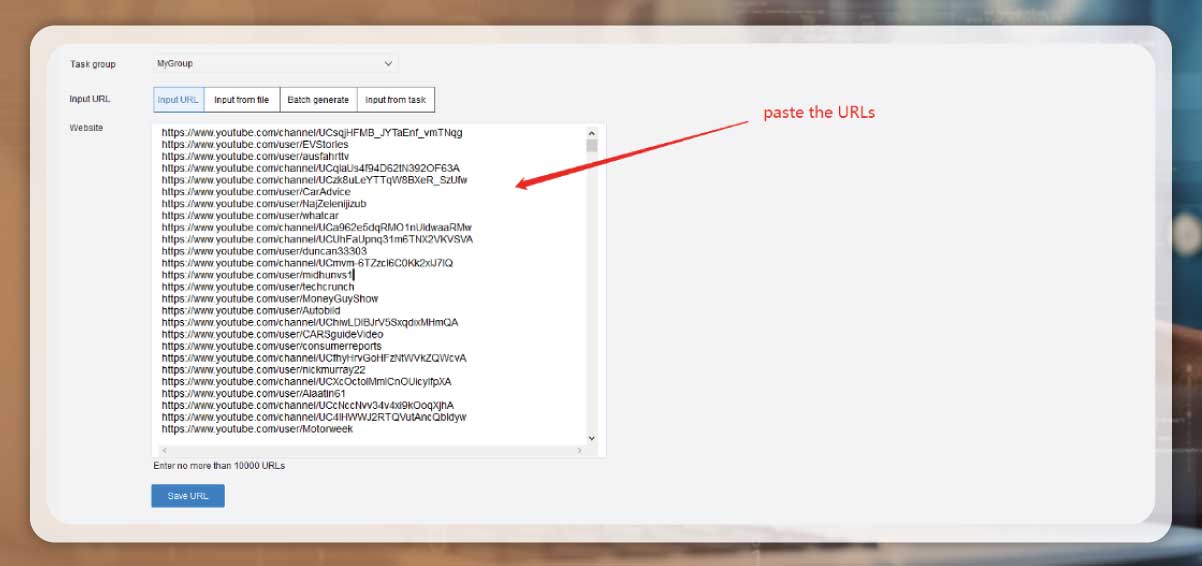Click the URL line ending in user/midhunvs1
1202x566 pixels.
[257, 275]
